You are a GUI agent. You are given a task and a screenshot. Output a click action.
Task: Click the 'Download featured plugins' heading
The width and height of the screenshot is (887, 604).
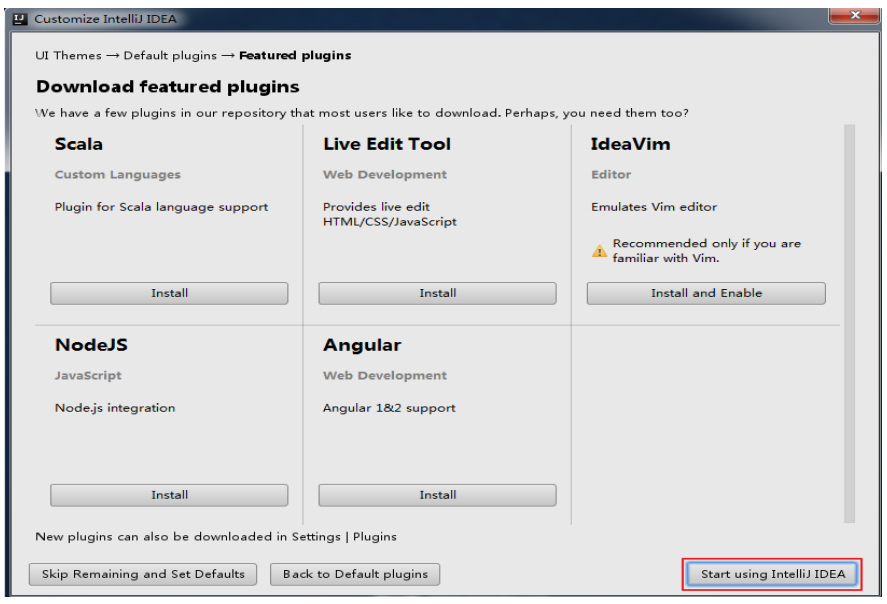(167, 87)
